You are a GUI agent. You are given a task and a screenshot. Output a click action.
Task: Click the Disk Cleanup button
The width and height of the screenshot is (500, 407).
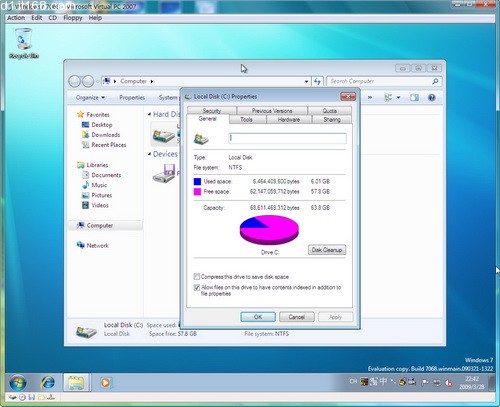pyautogui.click(x=327, y=250)
